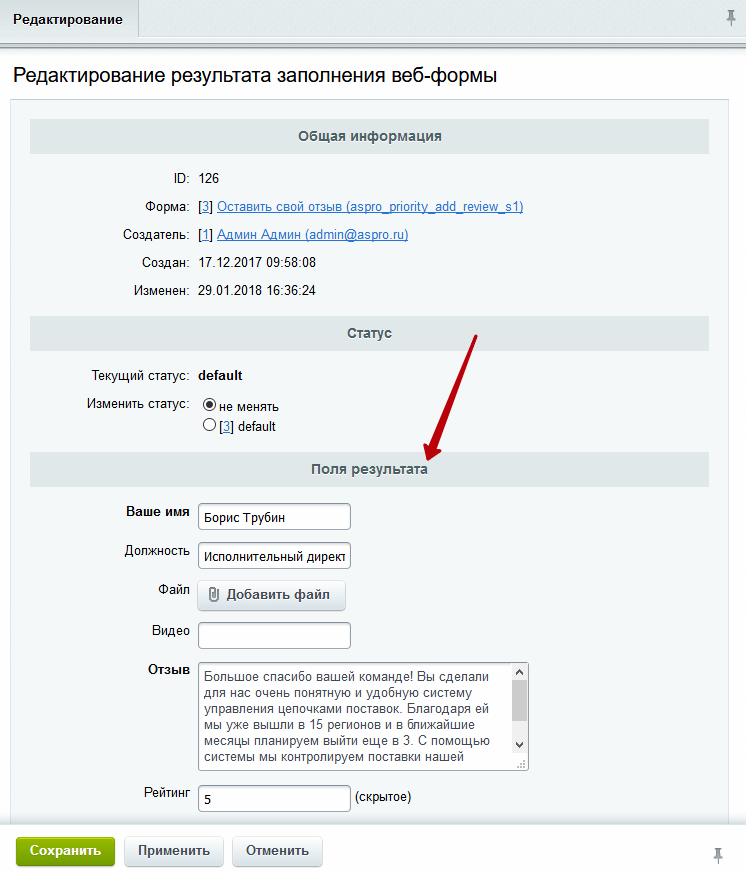This screenshot has height=874, width=746.
Task: Select the 'не менять' radio option
Action: [210, 404]
